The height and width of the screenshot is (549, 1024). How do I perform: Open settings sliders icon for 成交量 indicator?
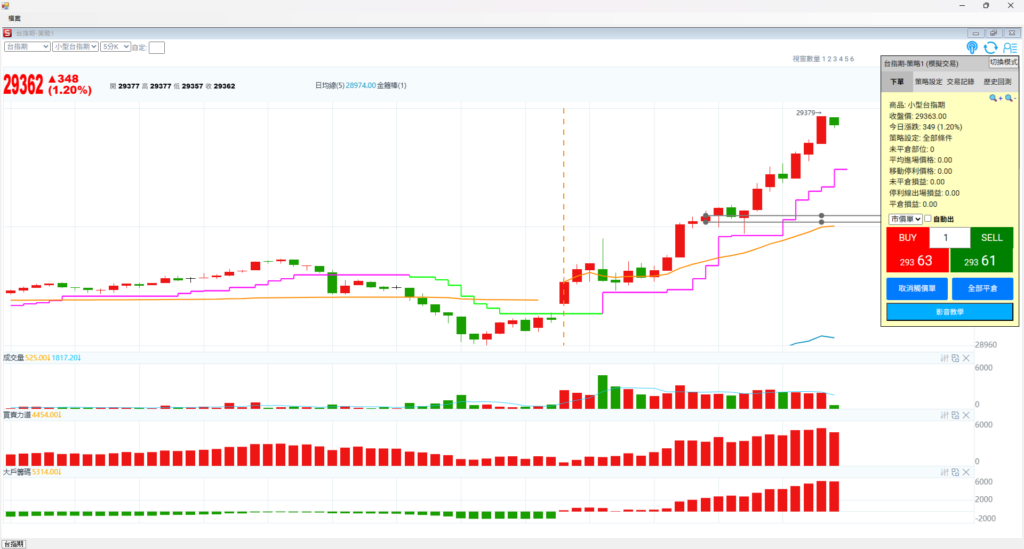pos(944,357)
